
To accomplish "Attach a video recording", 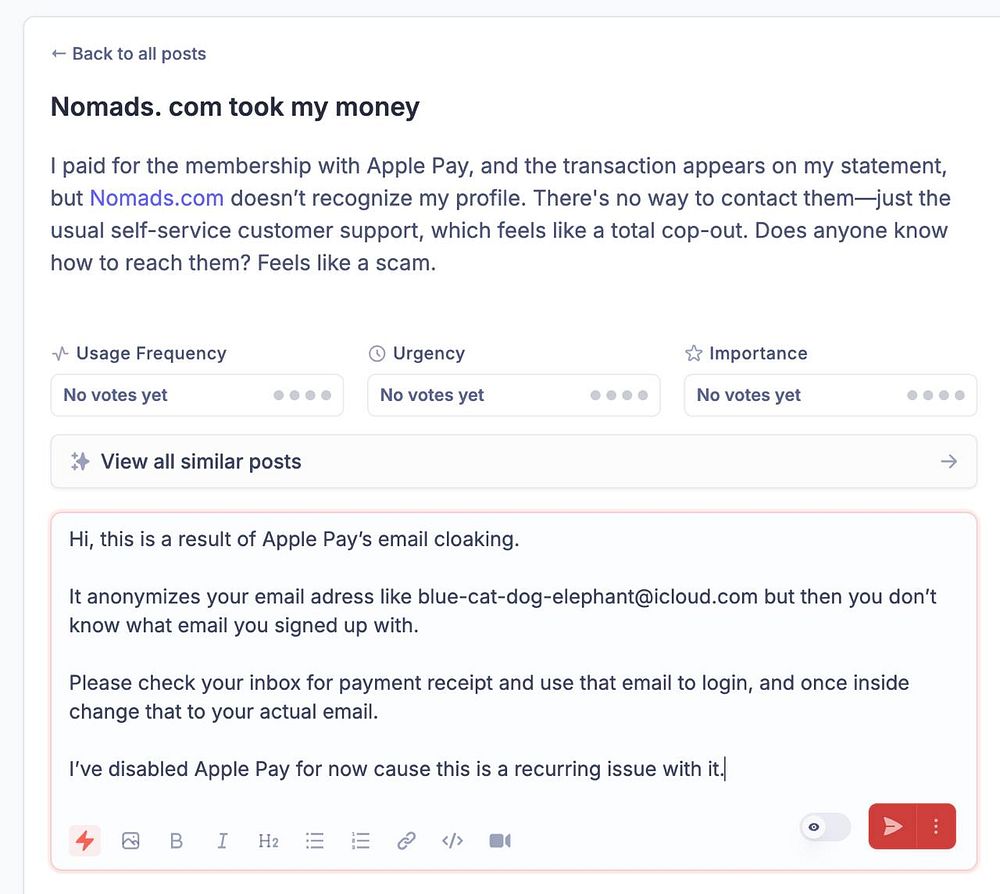I will coord(500,841).
